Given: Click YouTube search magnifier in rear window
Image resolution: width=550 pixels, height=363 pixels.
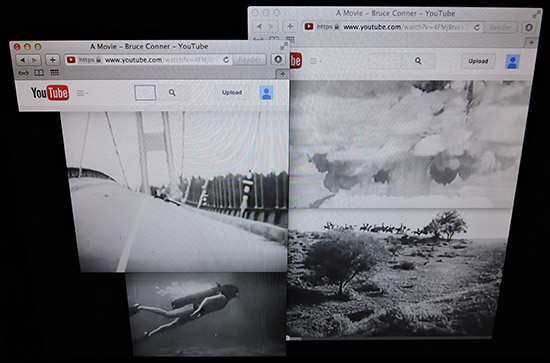Looking at the screenshot, I should tap(418, 61).
